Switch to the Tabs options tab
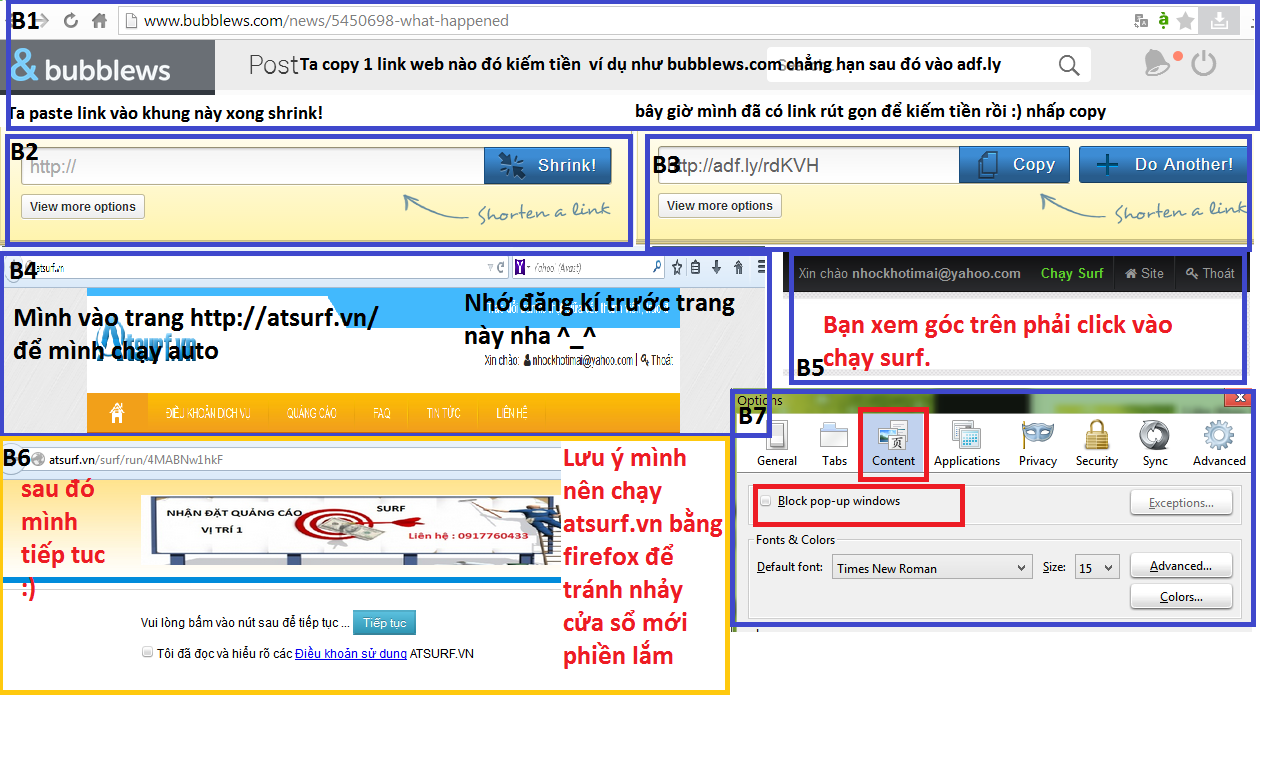The height and width of the screenshot is (760, 1261). (x=834, y=443)
